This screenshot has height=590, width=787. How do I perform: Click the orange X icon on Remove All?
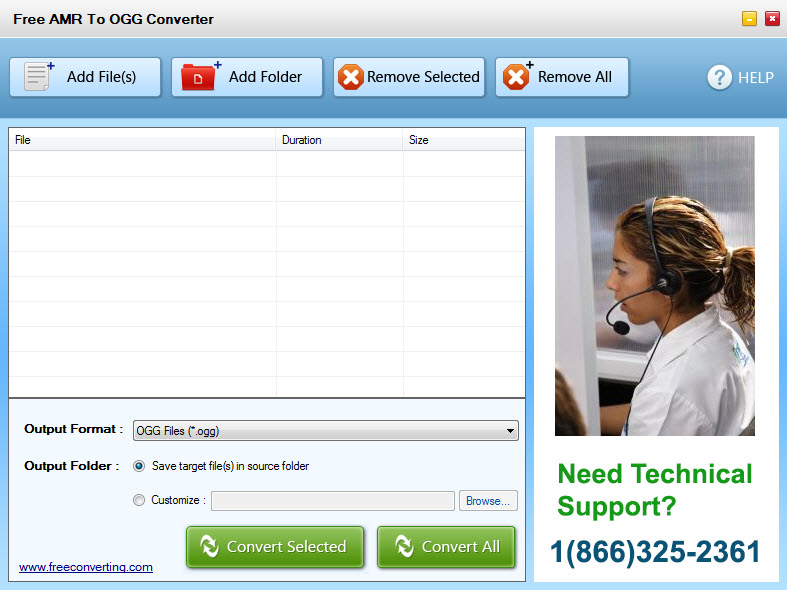click(x=517, y=77)
